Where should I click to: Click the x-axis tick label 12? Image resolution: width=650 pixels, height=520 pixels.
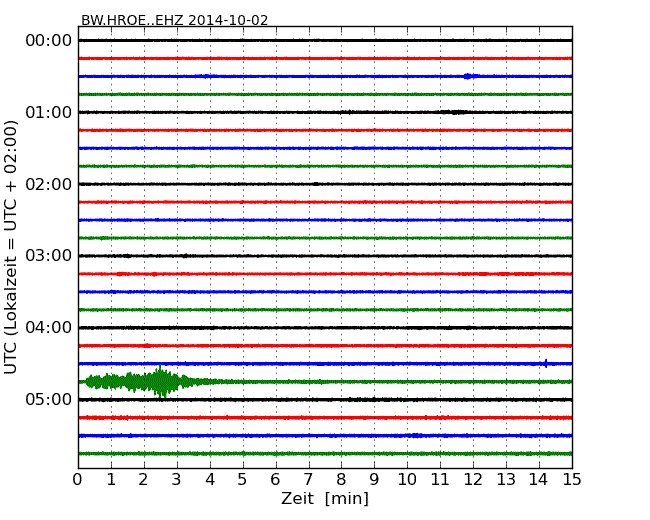[473, 480]
